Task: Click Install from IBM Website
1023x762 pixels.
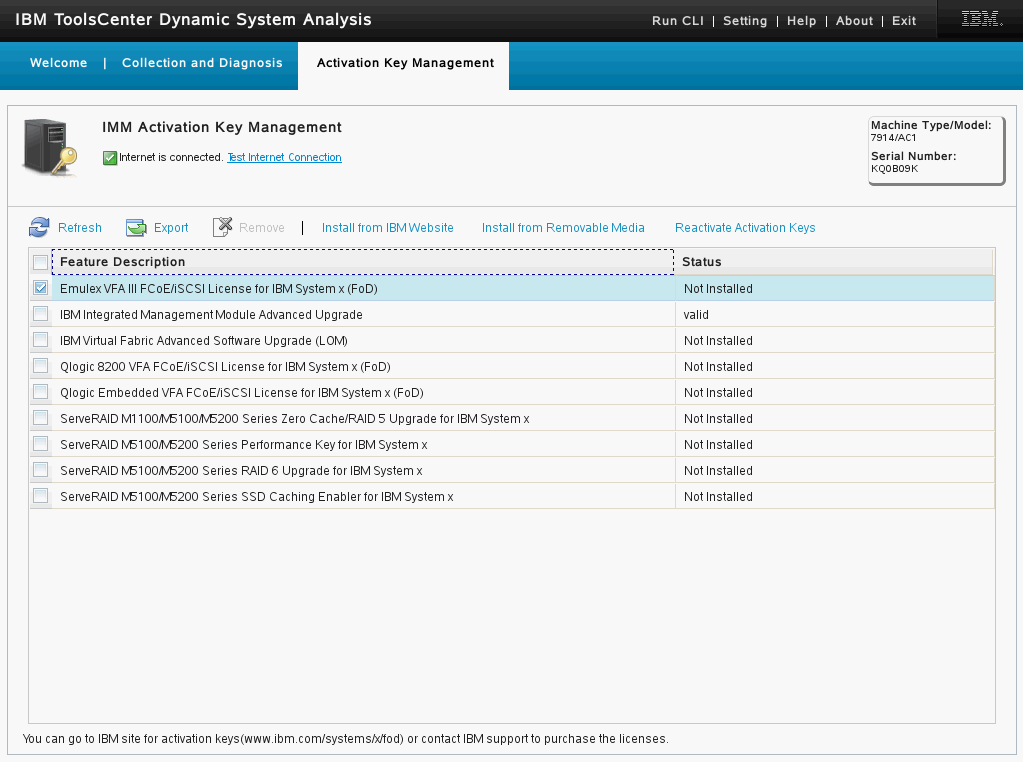Action: tap(387, 228)
